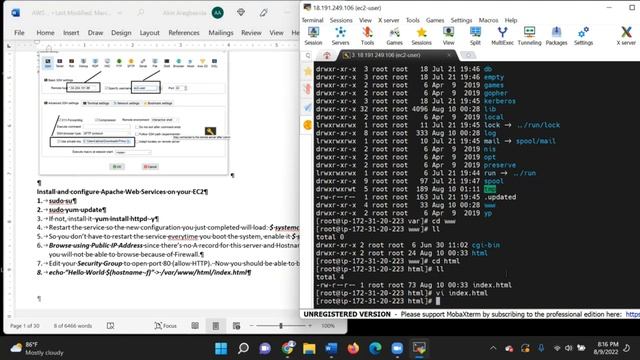The image size is (640, 360).
Task: Open the Session icon in MobaXterm toolbar
Action: [x=313, y=36]
